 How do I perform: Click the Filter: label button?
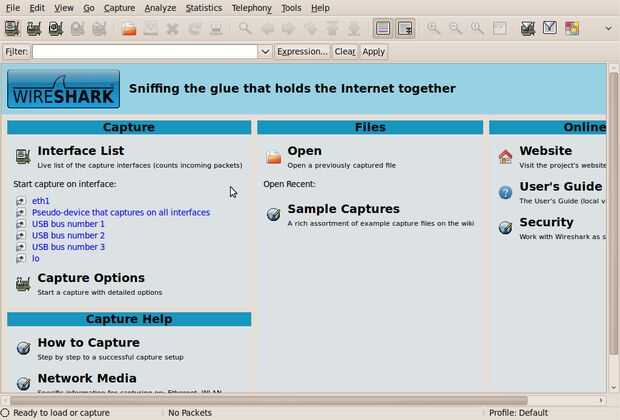[x=17, y=52]
